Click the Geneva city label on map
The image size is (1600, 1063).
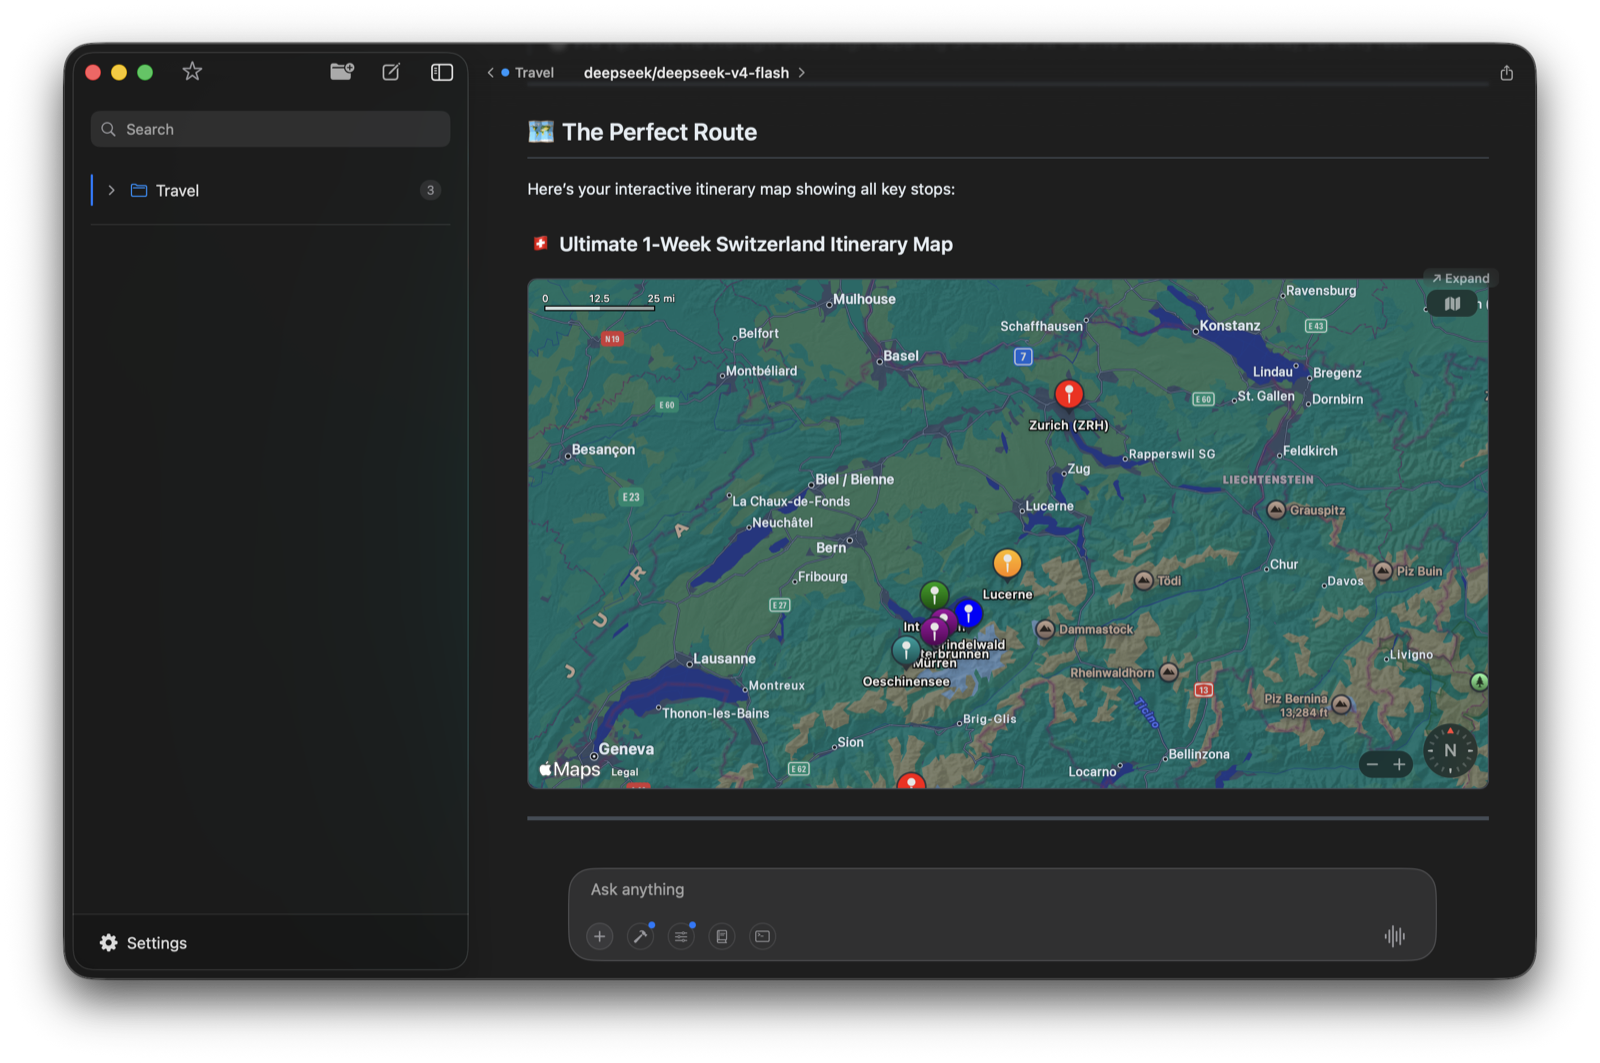coord(626,749)
